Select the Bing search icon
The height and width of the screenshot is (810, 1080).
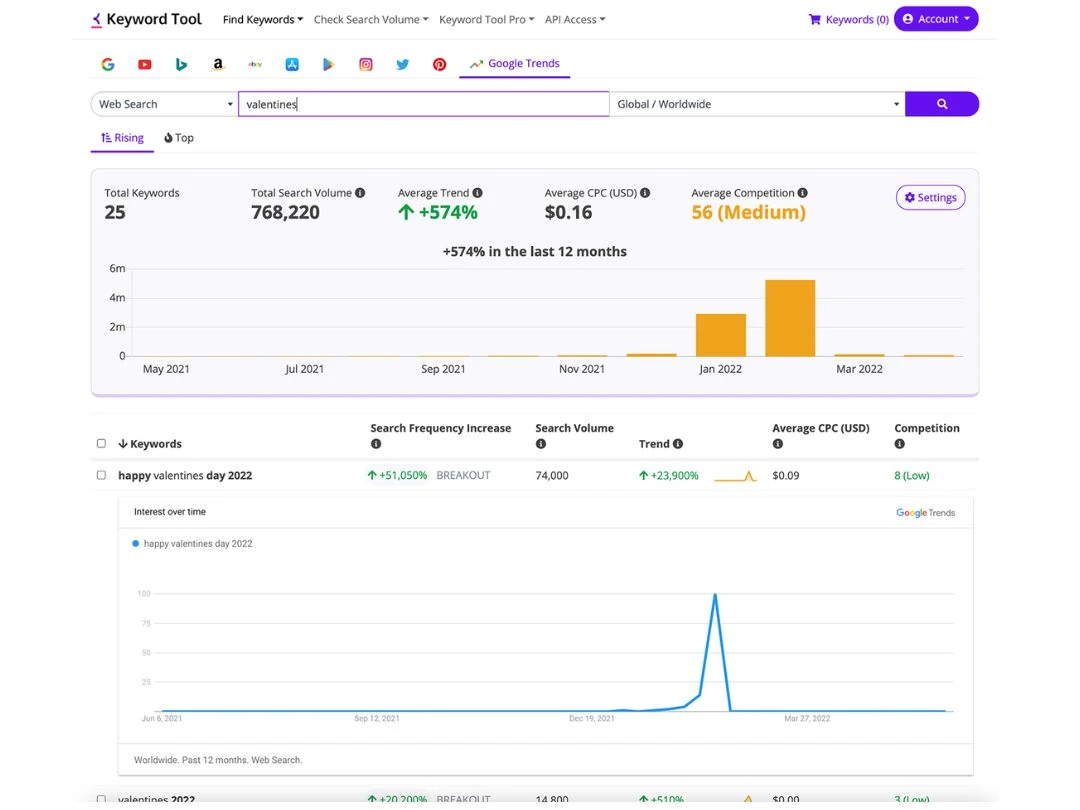(x=181, y=63)
